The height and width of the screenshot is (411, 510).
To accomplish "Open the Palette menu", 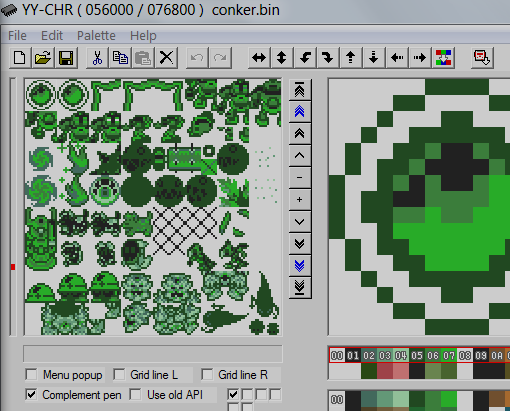I will 96,35.
